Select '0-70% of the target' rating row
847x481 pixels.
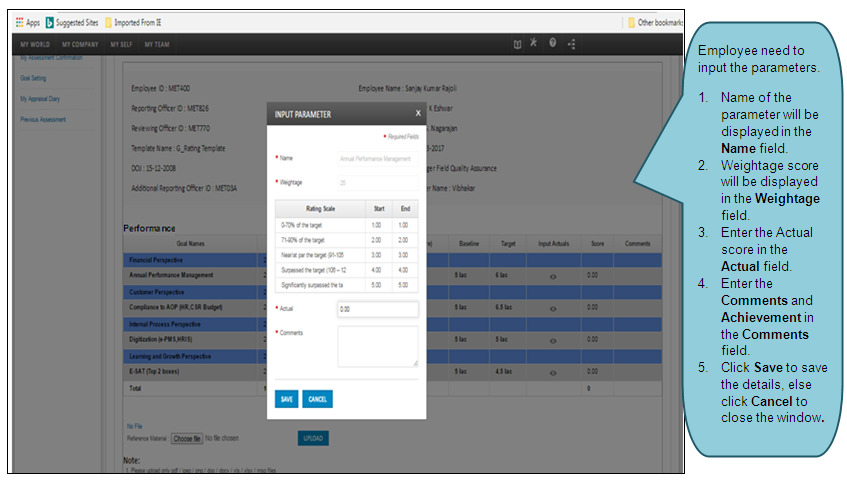(x=346, y=225)
